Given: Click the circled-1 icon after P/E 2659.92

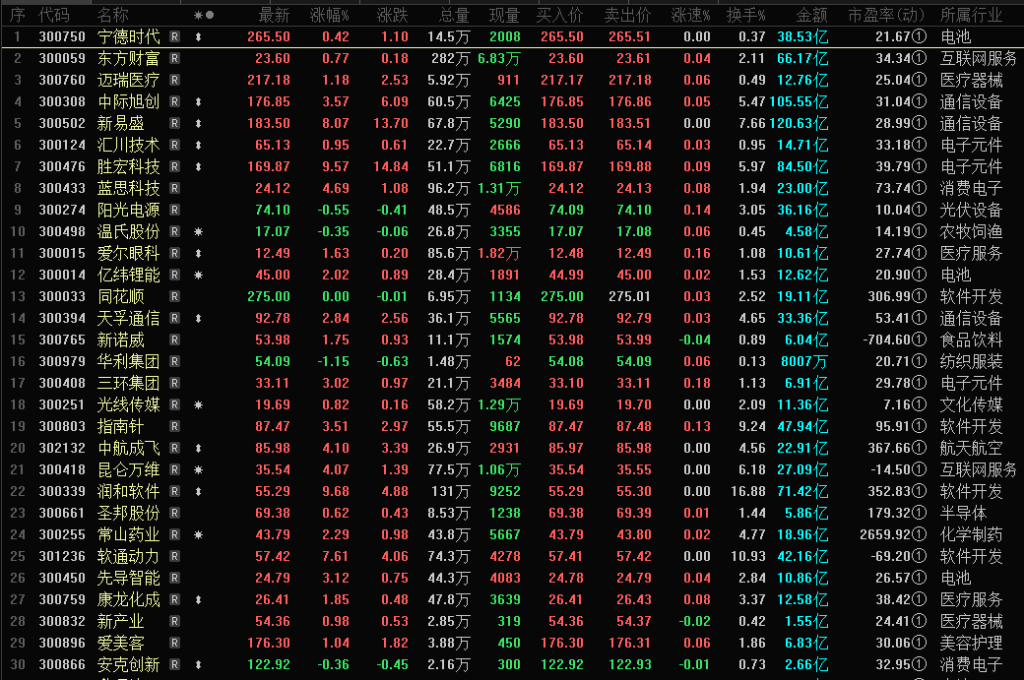Looking at the screenshot, I should coord(920,535).
